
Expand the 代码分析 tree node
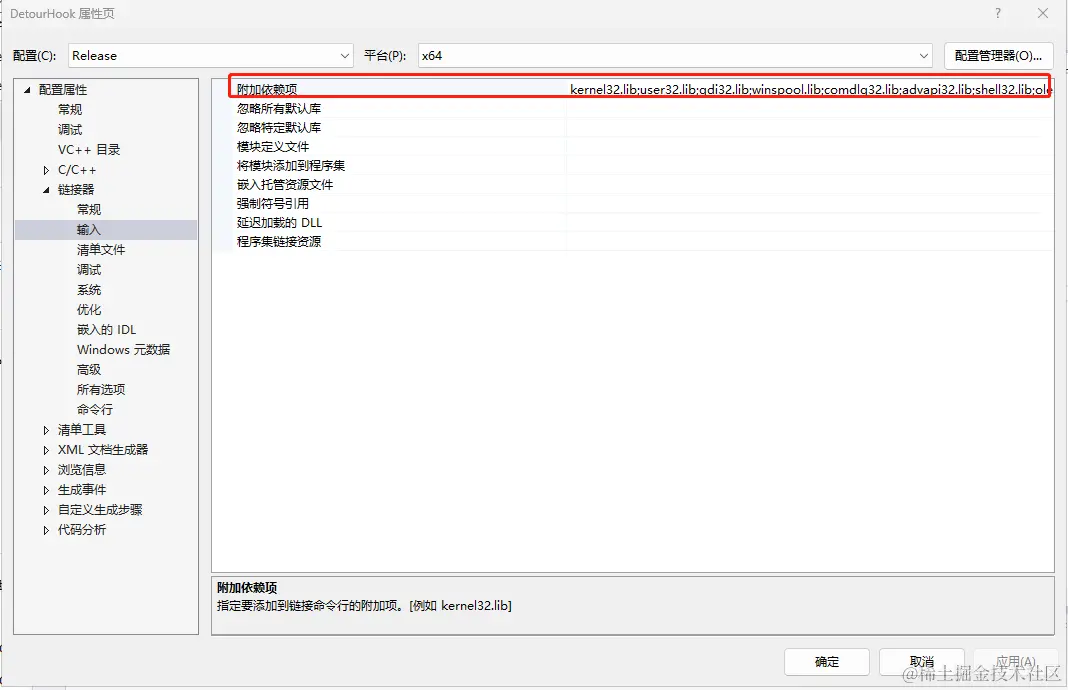pos(46,530)
